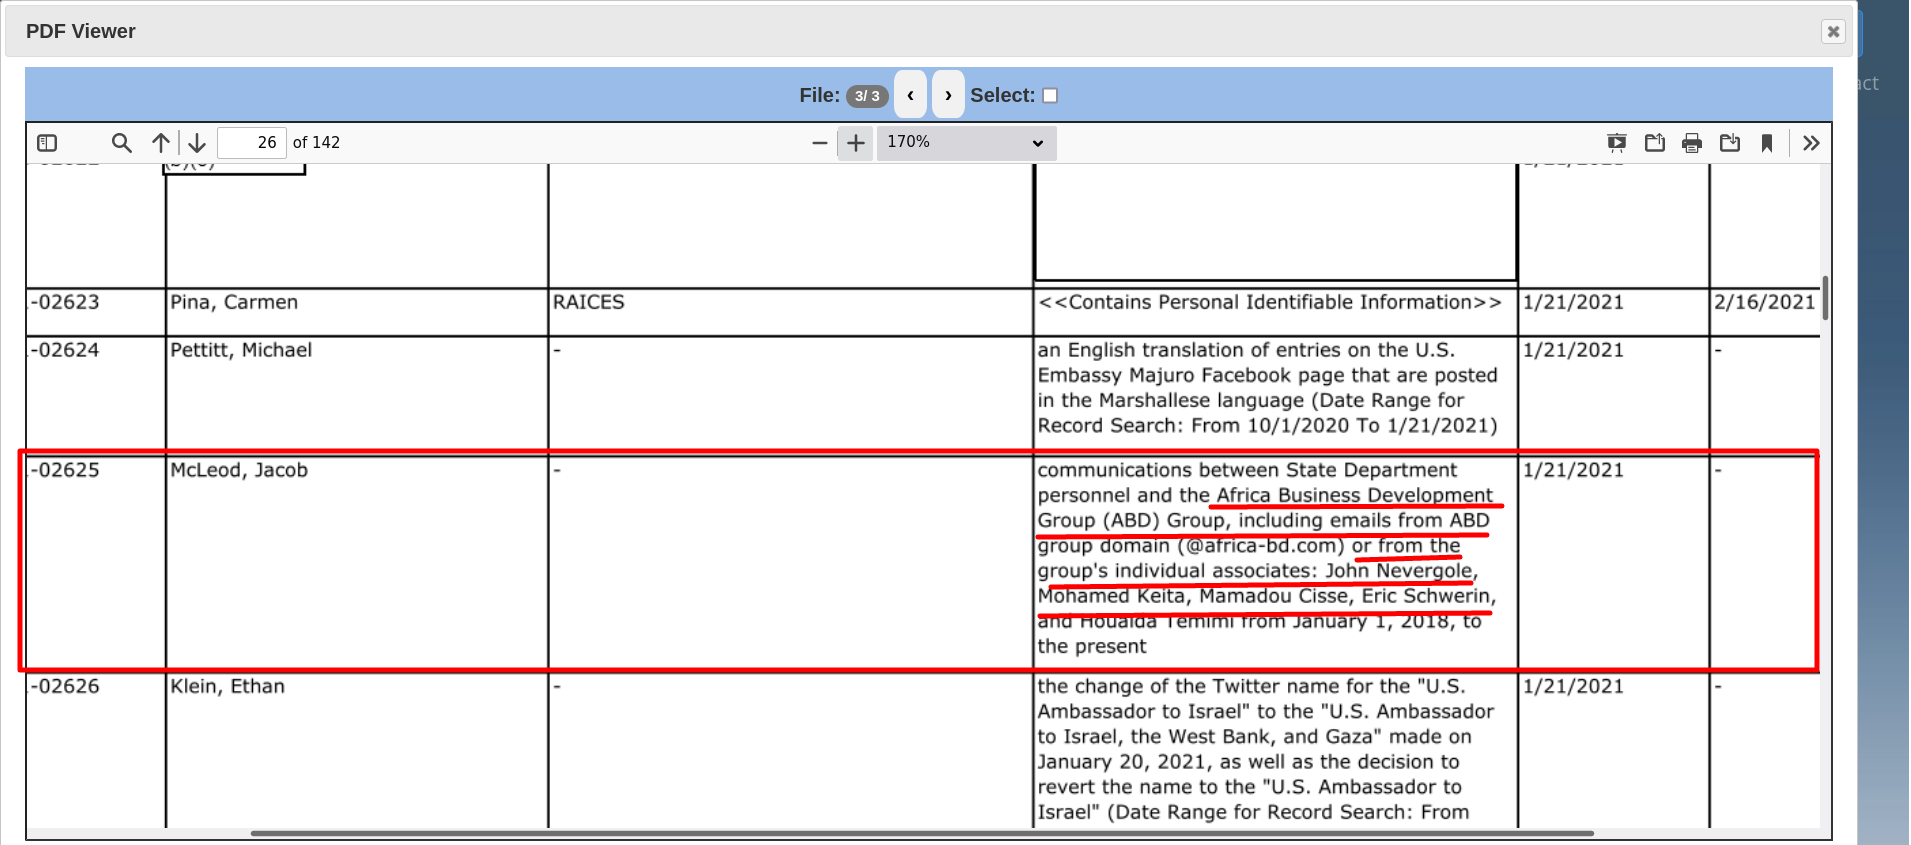Viewport: 1911px width, 845px height.
Task: Close the PDF Viewer dialog
Action: [x=1833, y=31]
